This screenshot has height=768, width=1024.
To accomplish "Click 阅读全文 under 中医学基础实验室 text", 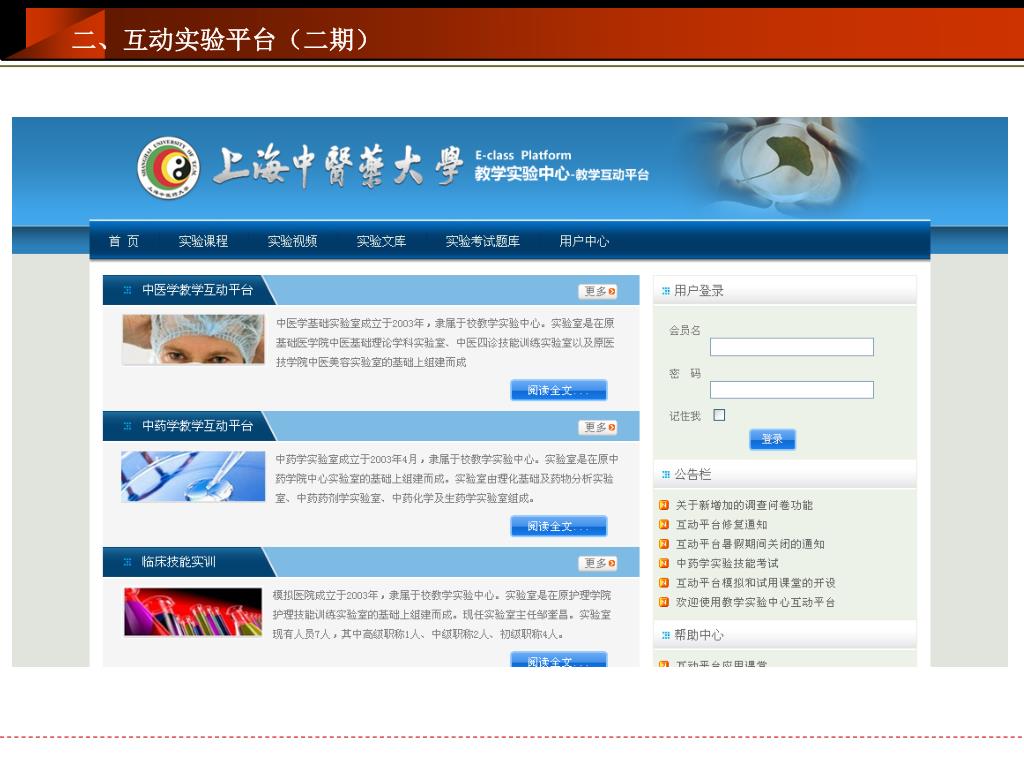I will click(x=558, y=390).
